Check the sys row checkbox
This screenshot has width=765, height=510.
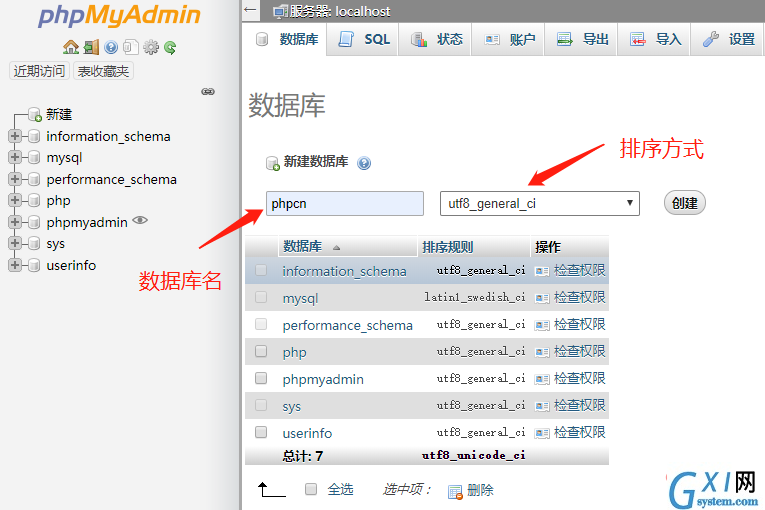(x=261, y=405)
